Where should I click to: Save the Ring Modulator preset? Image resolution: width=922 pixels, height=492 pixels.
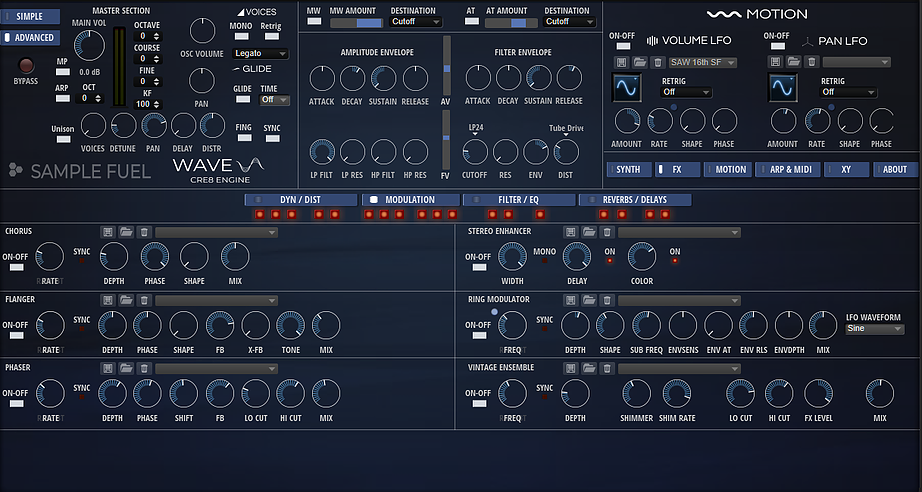point(570,300)
